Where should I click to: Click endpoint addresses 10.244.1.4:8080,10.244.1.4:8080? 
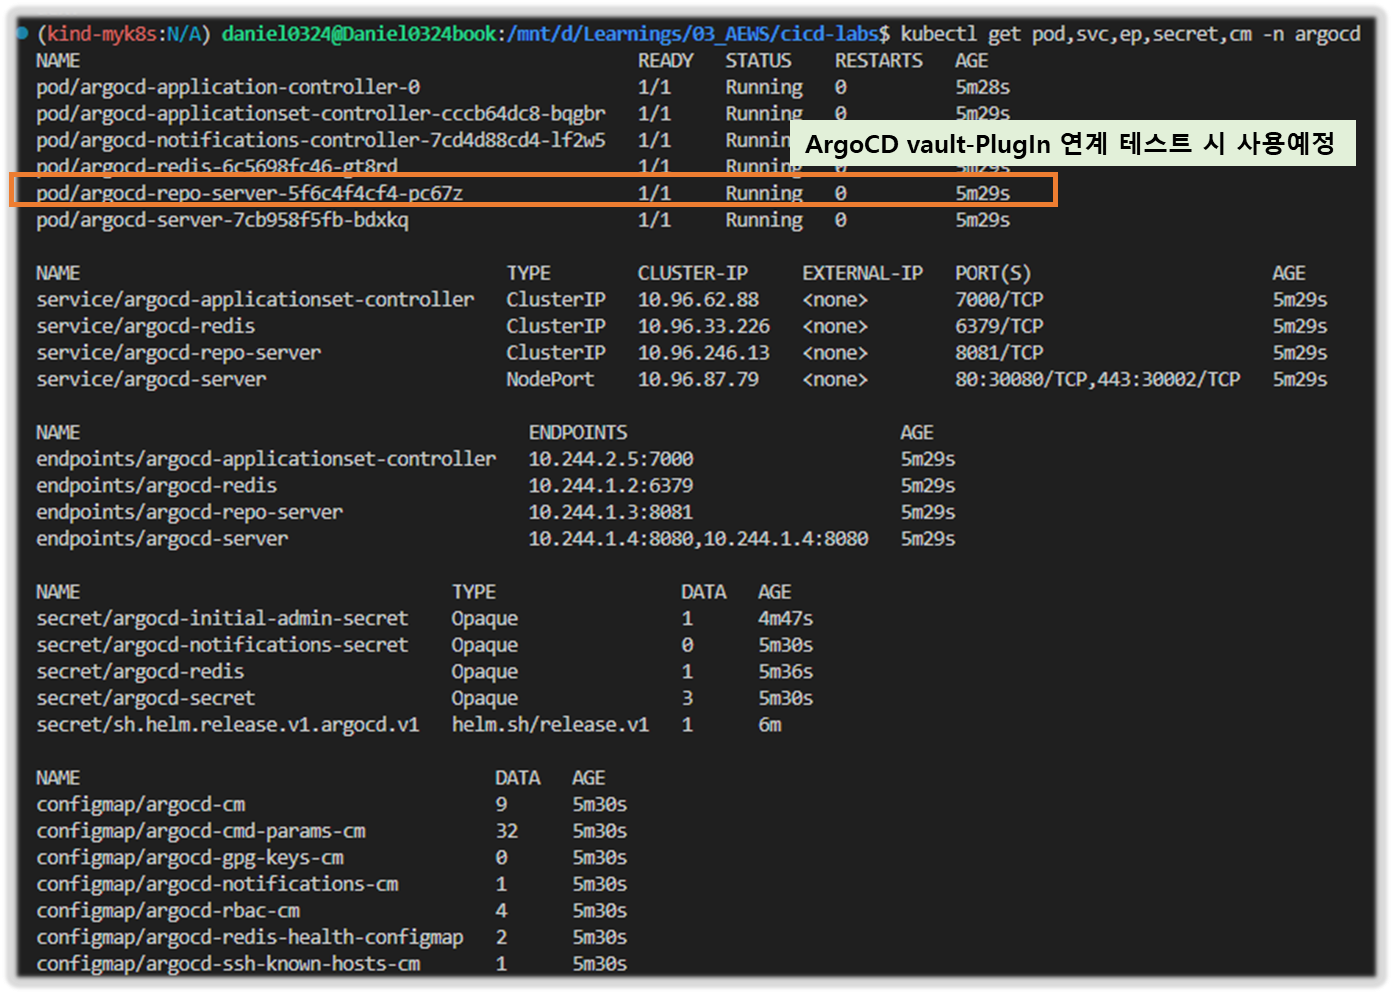698,539
